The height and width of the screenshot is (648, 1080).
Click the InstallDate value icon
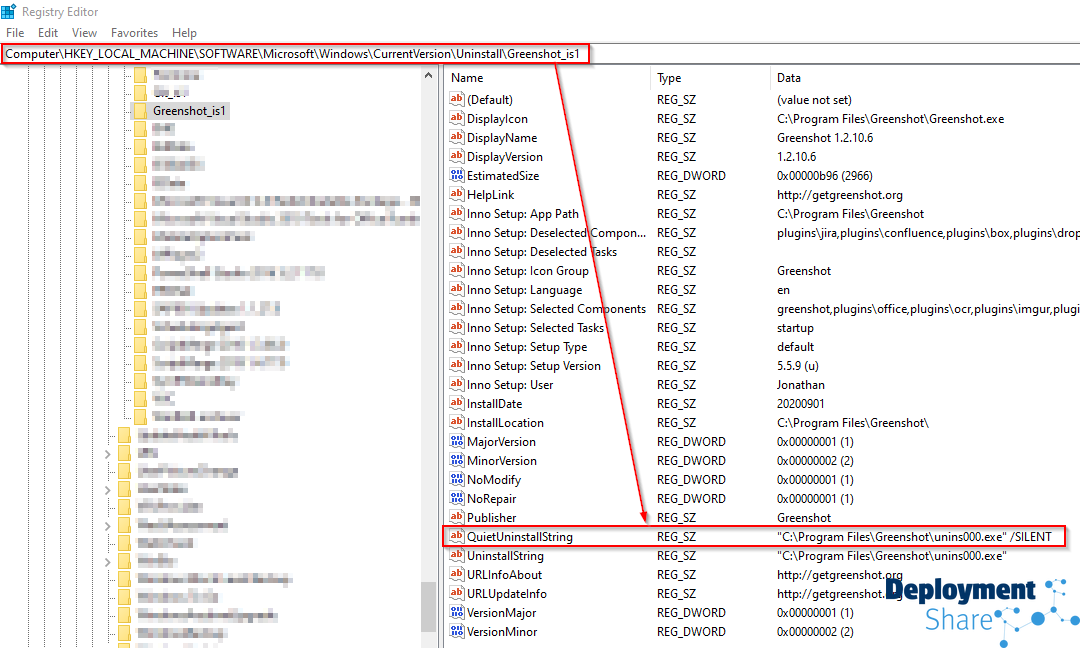coord(457,404)
